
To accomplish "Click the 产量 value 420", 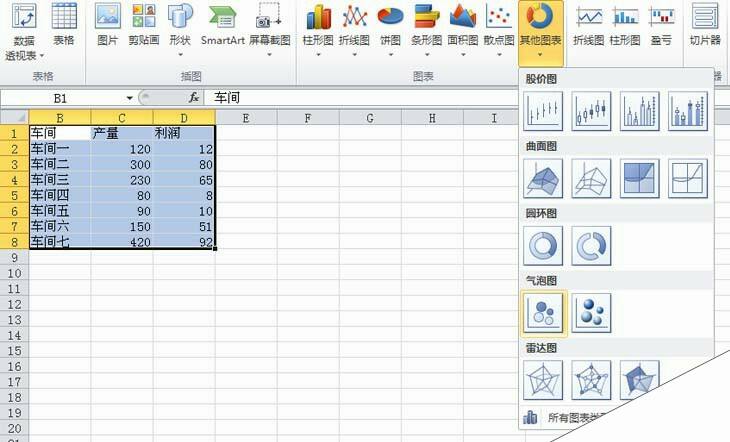I will (122, 242).
